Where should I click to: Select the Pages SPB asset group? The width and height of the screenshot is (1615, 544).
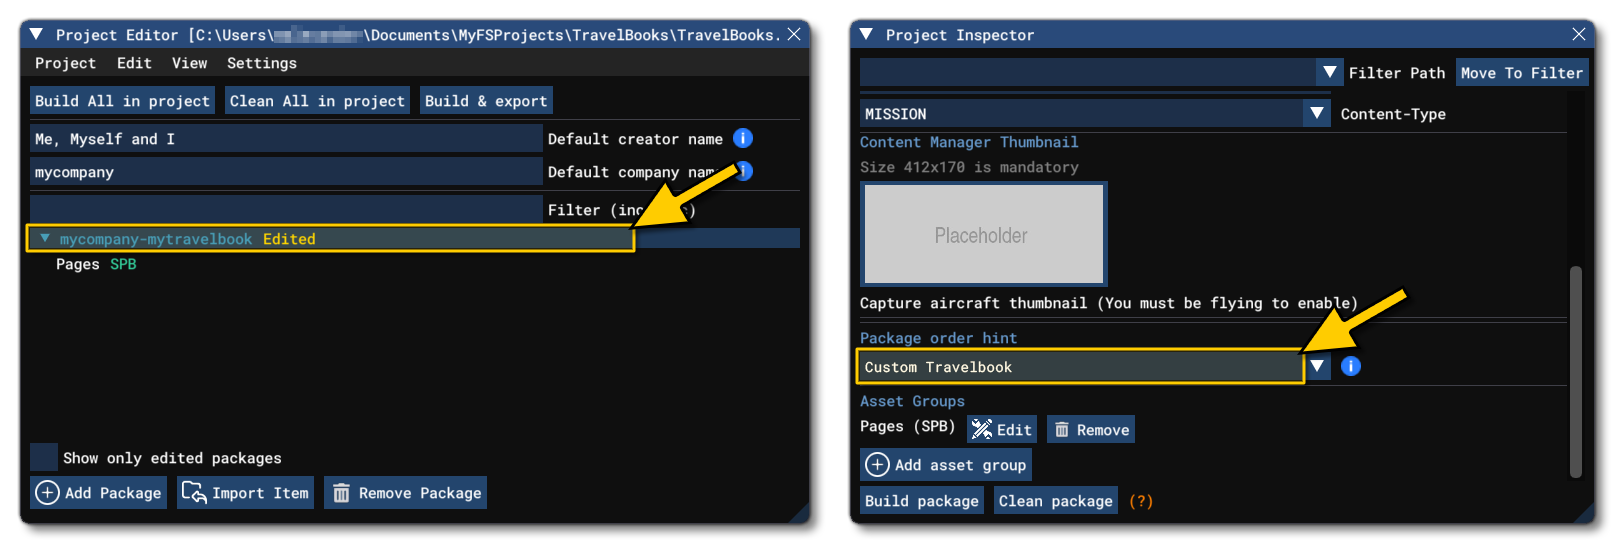pyautogui.click(x=96, y=264)
